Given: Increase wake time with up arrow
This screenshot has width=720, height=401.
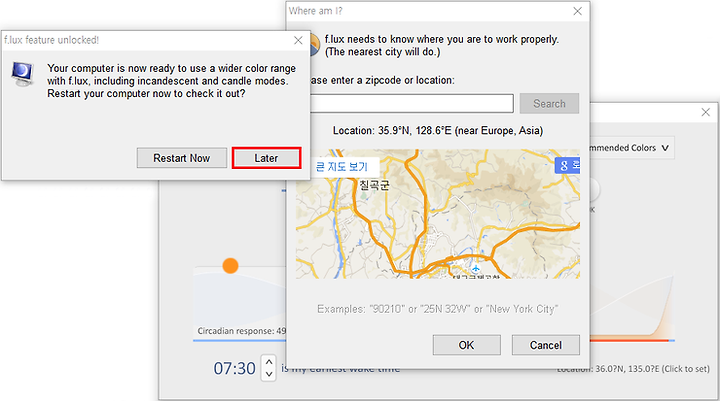Looking at the screenshot, I should pyautogui.click(x=269, y=362).
